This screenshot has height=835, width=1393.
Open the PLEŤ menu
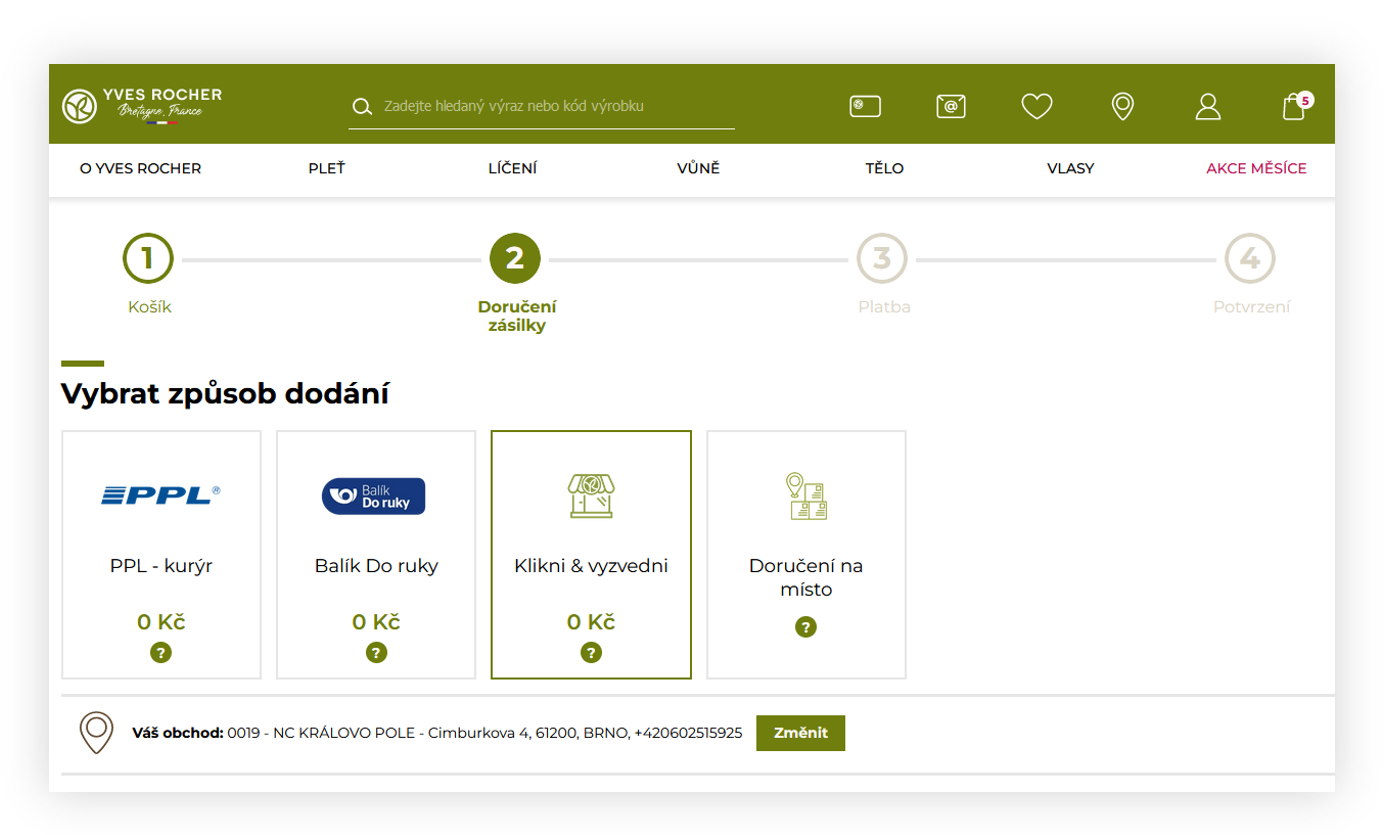click(x=326, y=168)
